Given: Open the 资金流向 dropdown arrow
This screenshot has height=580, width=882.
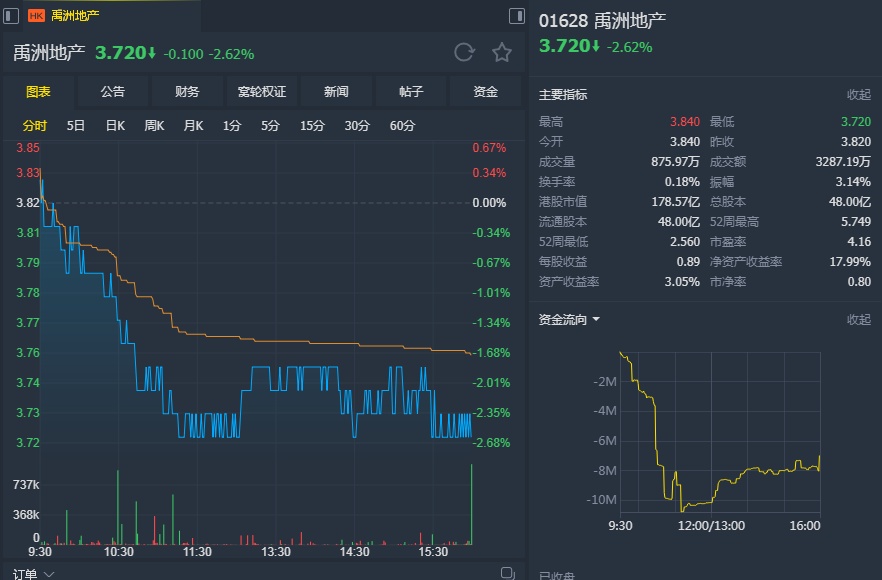Looking at the screenshot, I should [596, 320].
